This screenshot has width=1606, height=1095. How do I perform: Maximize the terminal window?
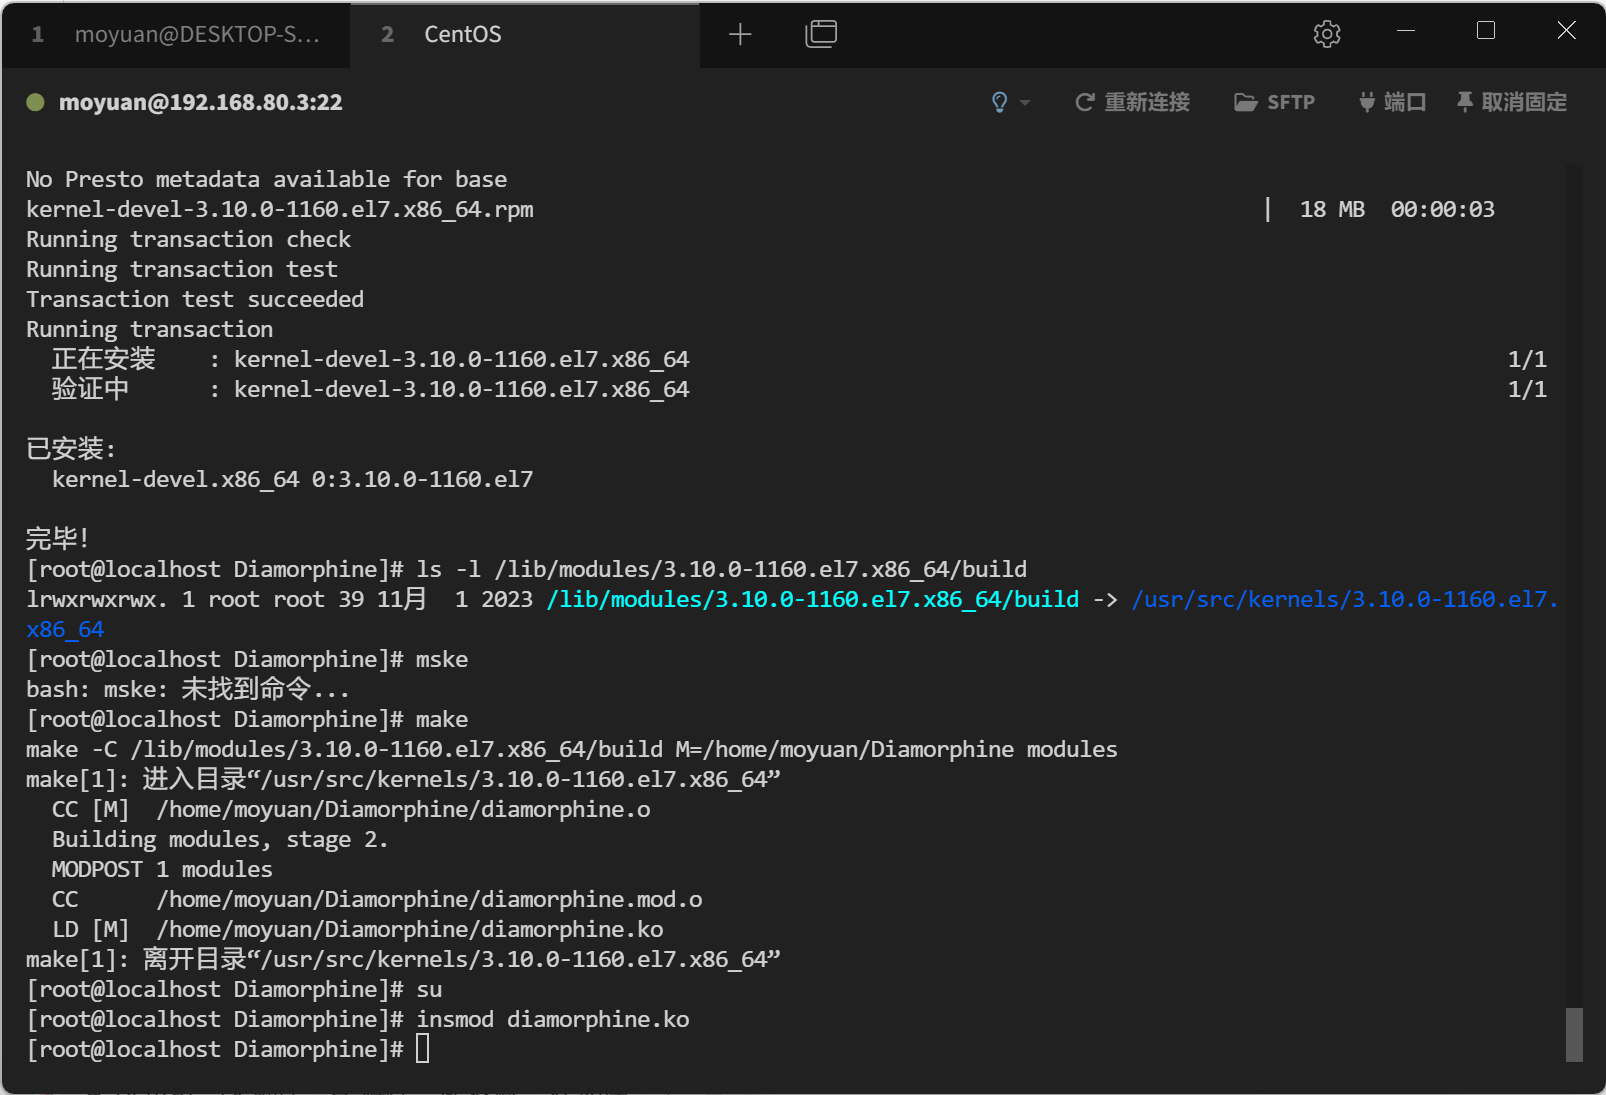coord(1486,31)
